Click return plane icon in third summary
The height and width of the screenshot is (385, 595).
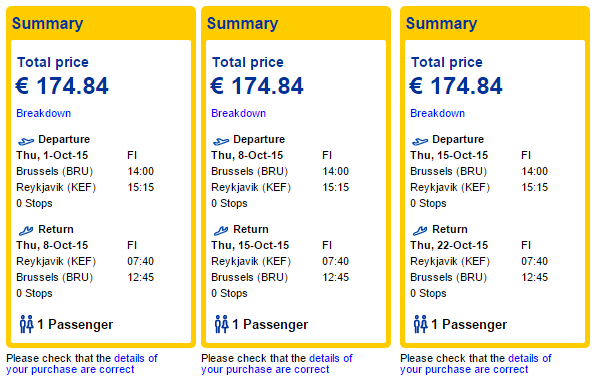420,230
